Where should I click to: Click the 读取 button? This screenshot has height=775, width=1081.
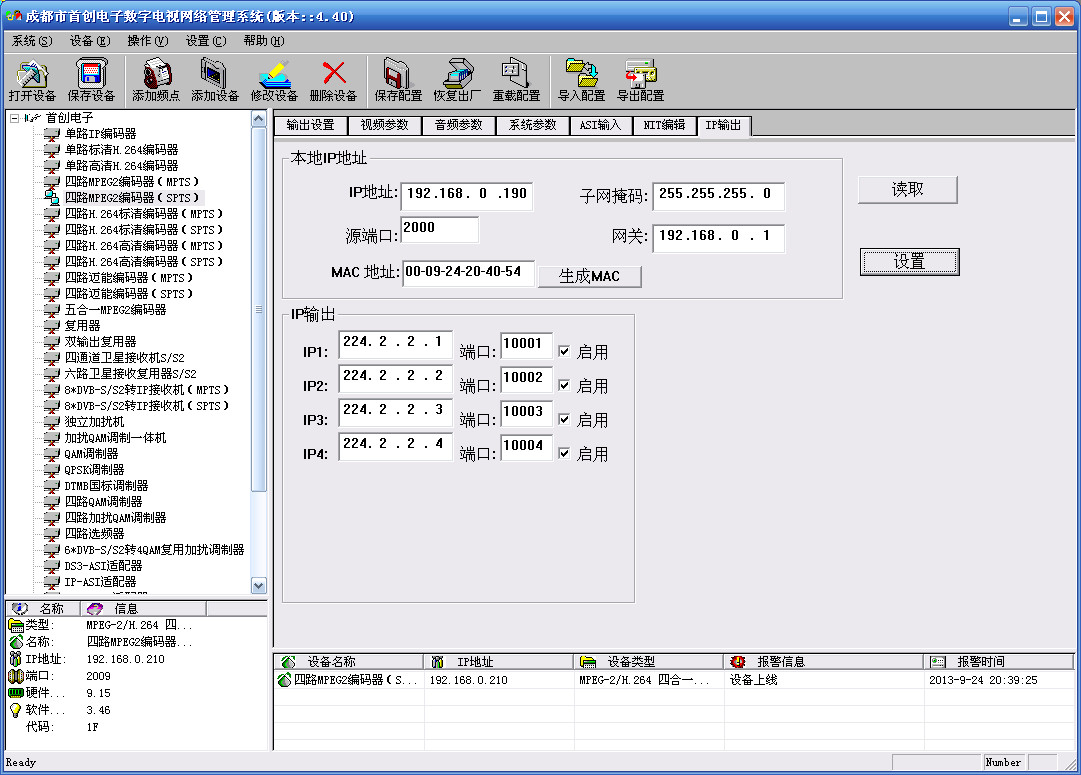(x=907, y=190)
